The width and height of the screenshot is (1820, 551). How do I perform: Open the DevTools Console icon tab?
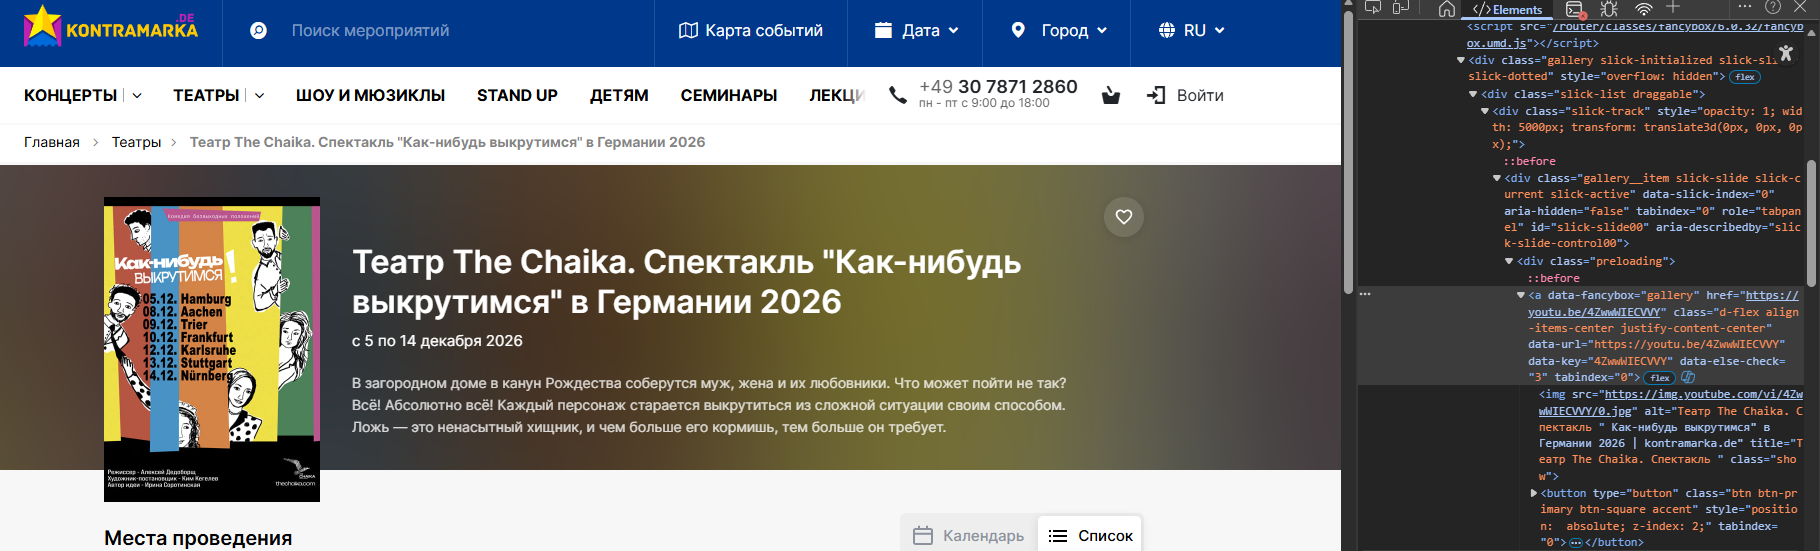(x=1576, y=9)
